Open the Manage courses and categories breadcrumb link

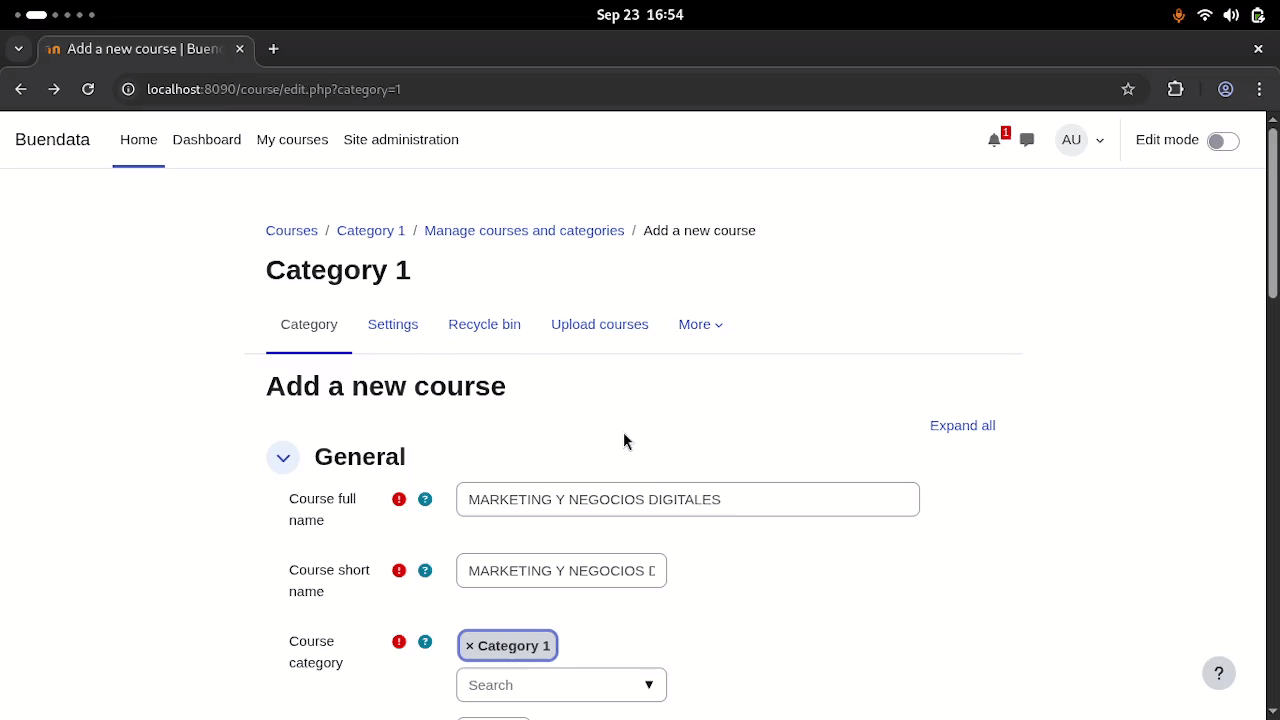(524, 230)
